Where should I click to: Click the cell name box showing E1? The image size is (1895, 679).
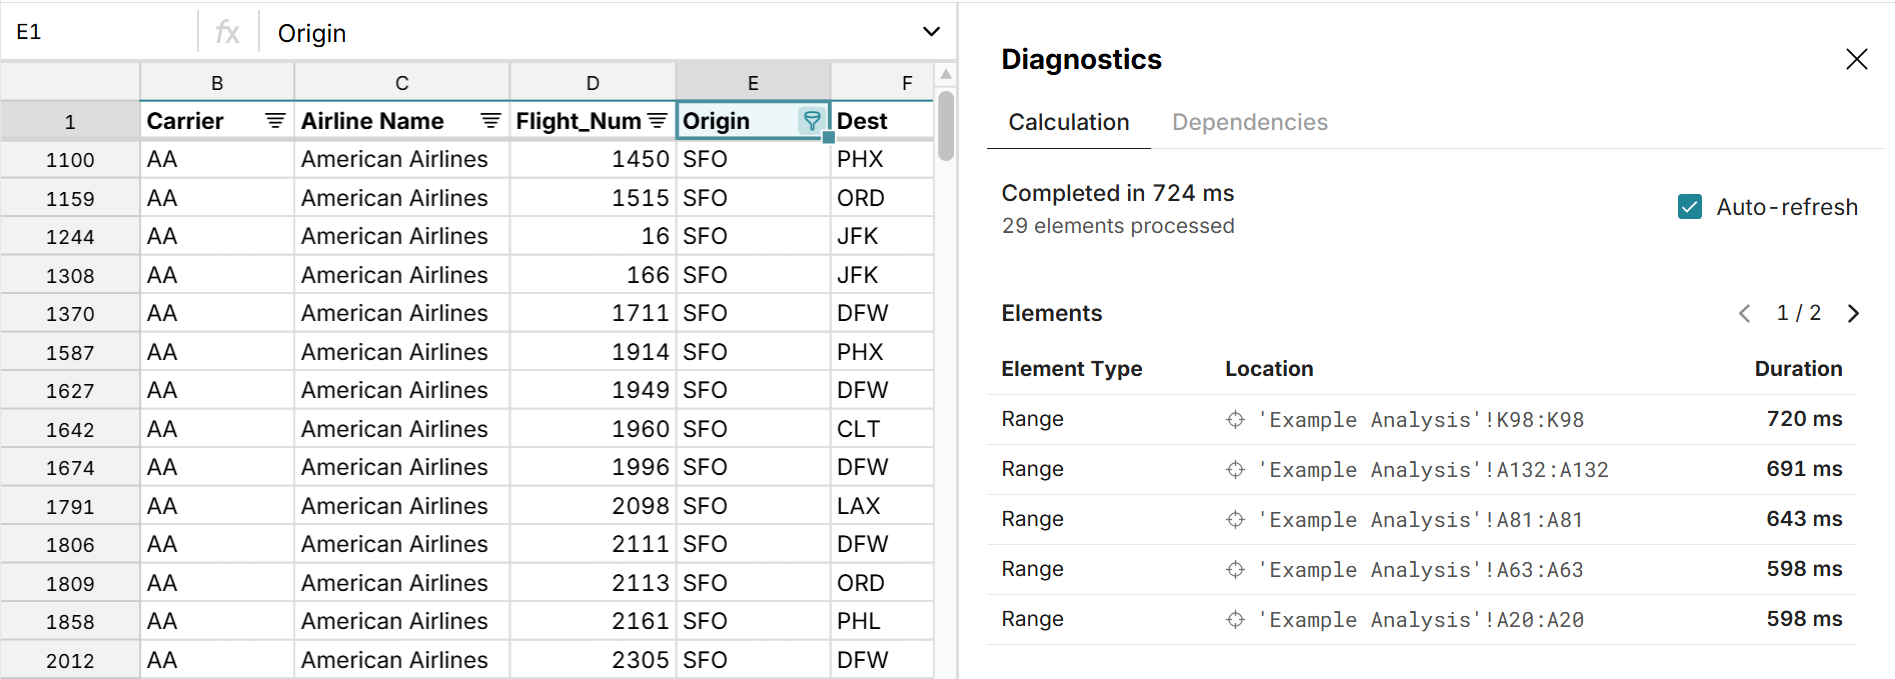(x=100, y=32)
